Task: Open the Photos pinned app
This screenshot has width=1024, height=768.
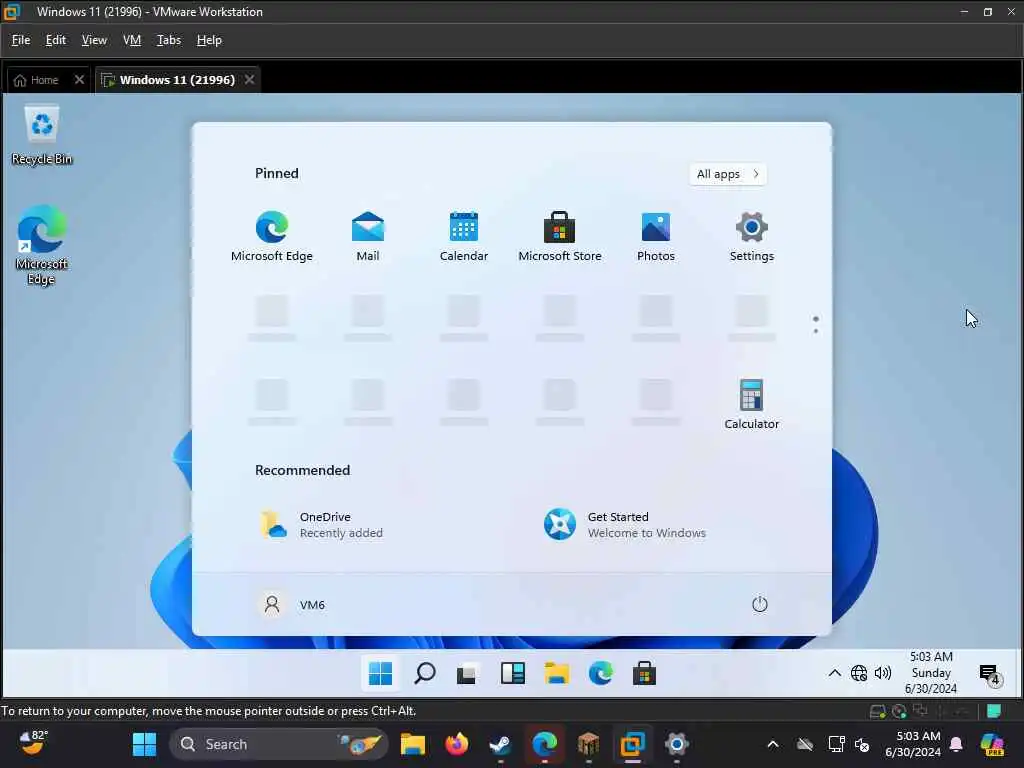Action: (x=656, y=236)
